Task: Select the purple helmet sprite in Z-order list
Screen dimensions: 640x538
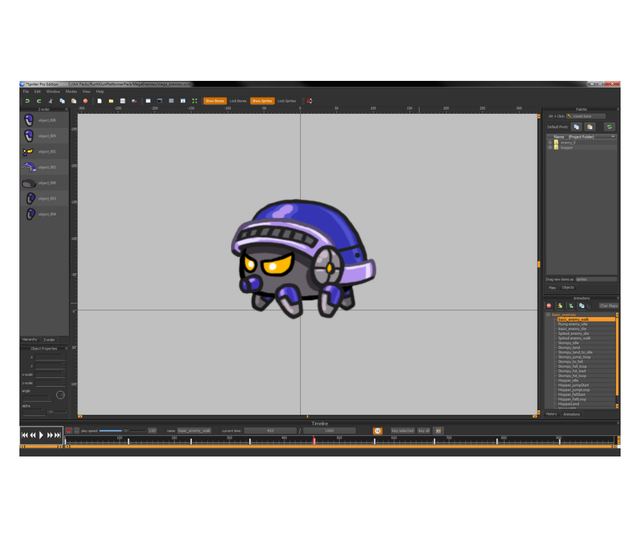Action: [29, 167]
